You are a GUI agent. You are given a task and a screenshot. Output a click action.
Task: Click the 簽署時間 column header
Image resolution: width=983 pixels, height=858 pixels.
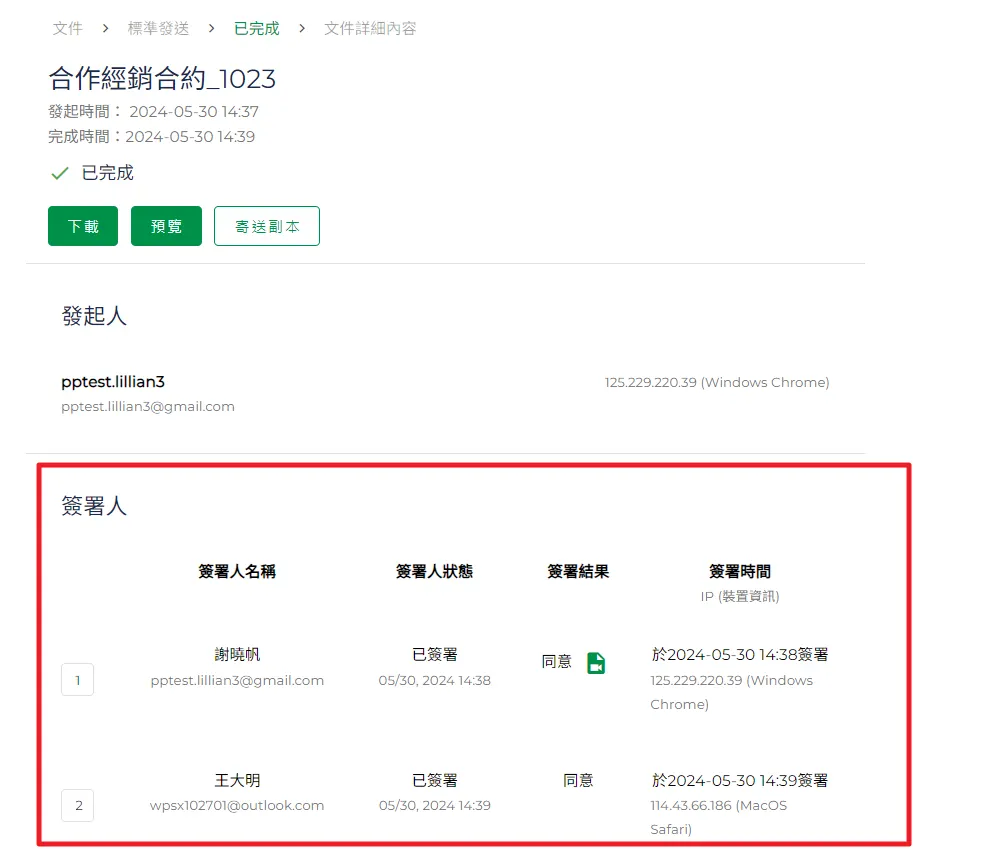pos(740,572)
